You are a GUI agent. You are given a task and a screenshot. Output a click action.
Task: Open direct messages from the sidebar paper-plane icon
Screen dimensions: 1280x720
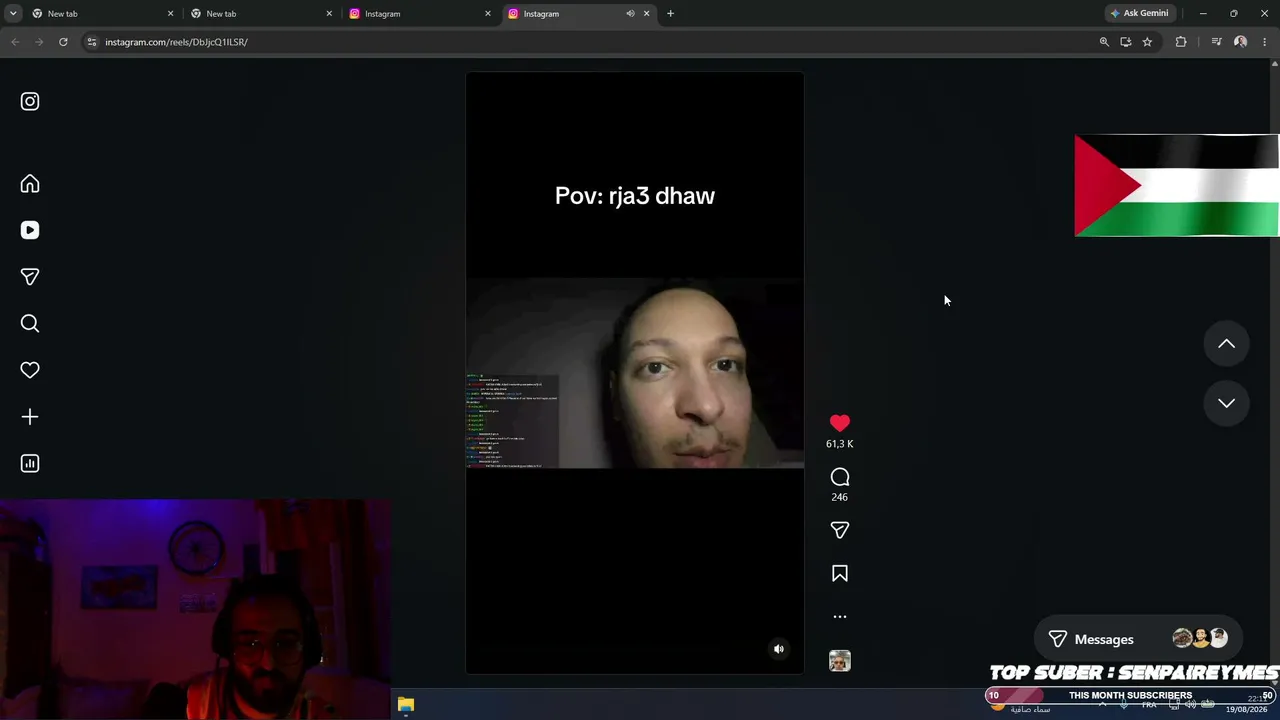pyautogui.click(x=30, y=277)
